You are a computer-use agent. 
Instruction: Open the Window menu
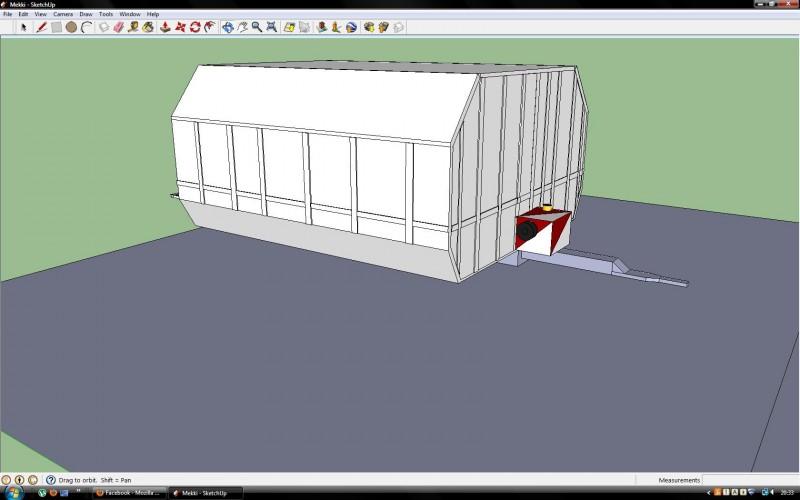pyautogui.click(x=130, y=14)
